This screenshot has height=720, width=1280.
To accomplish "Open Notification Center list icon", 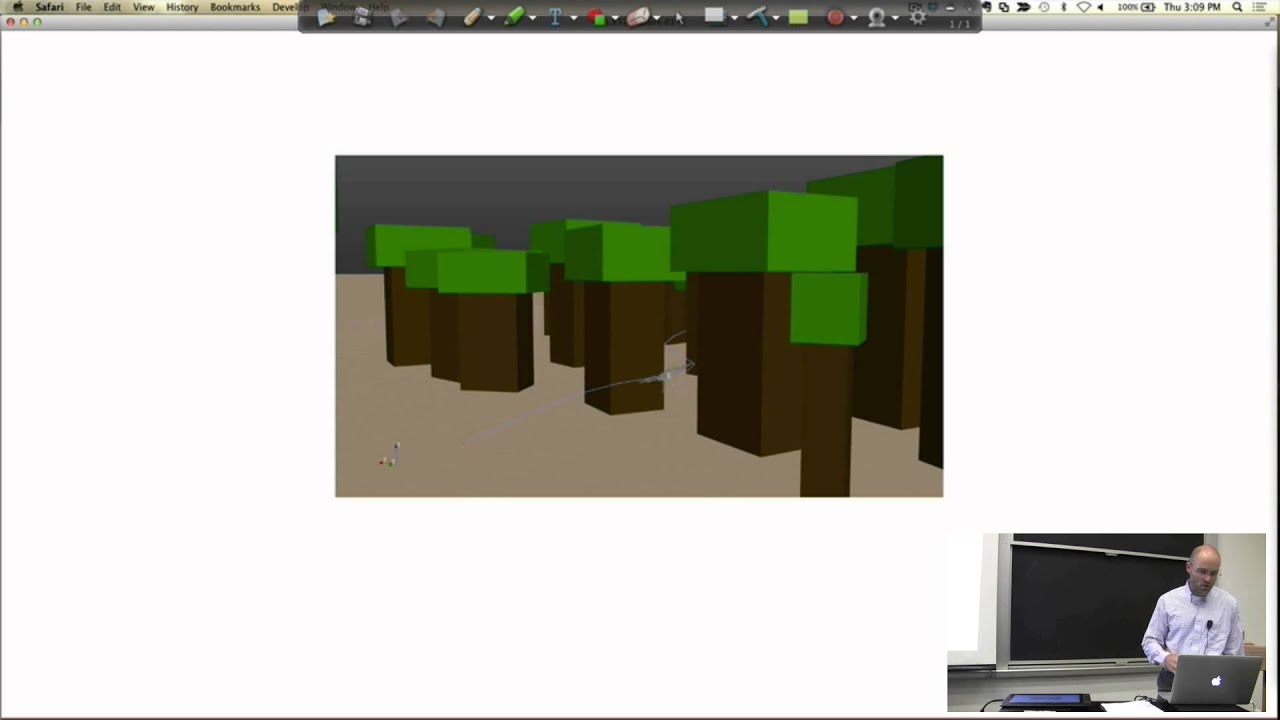I will [x=1261, y=7].
